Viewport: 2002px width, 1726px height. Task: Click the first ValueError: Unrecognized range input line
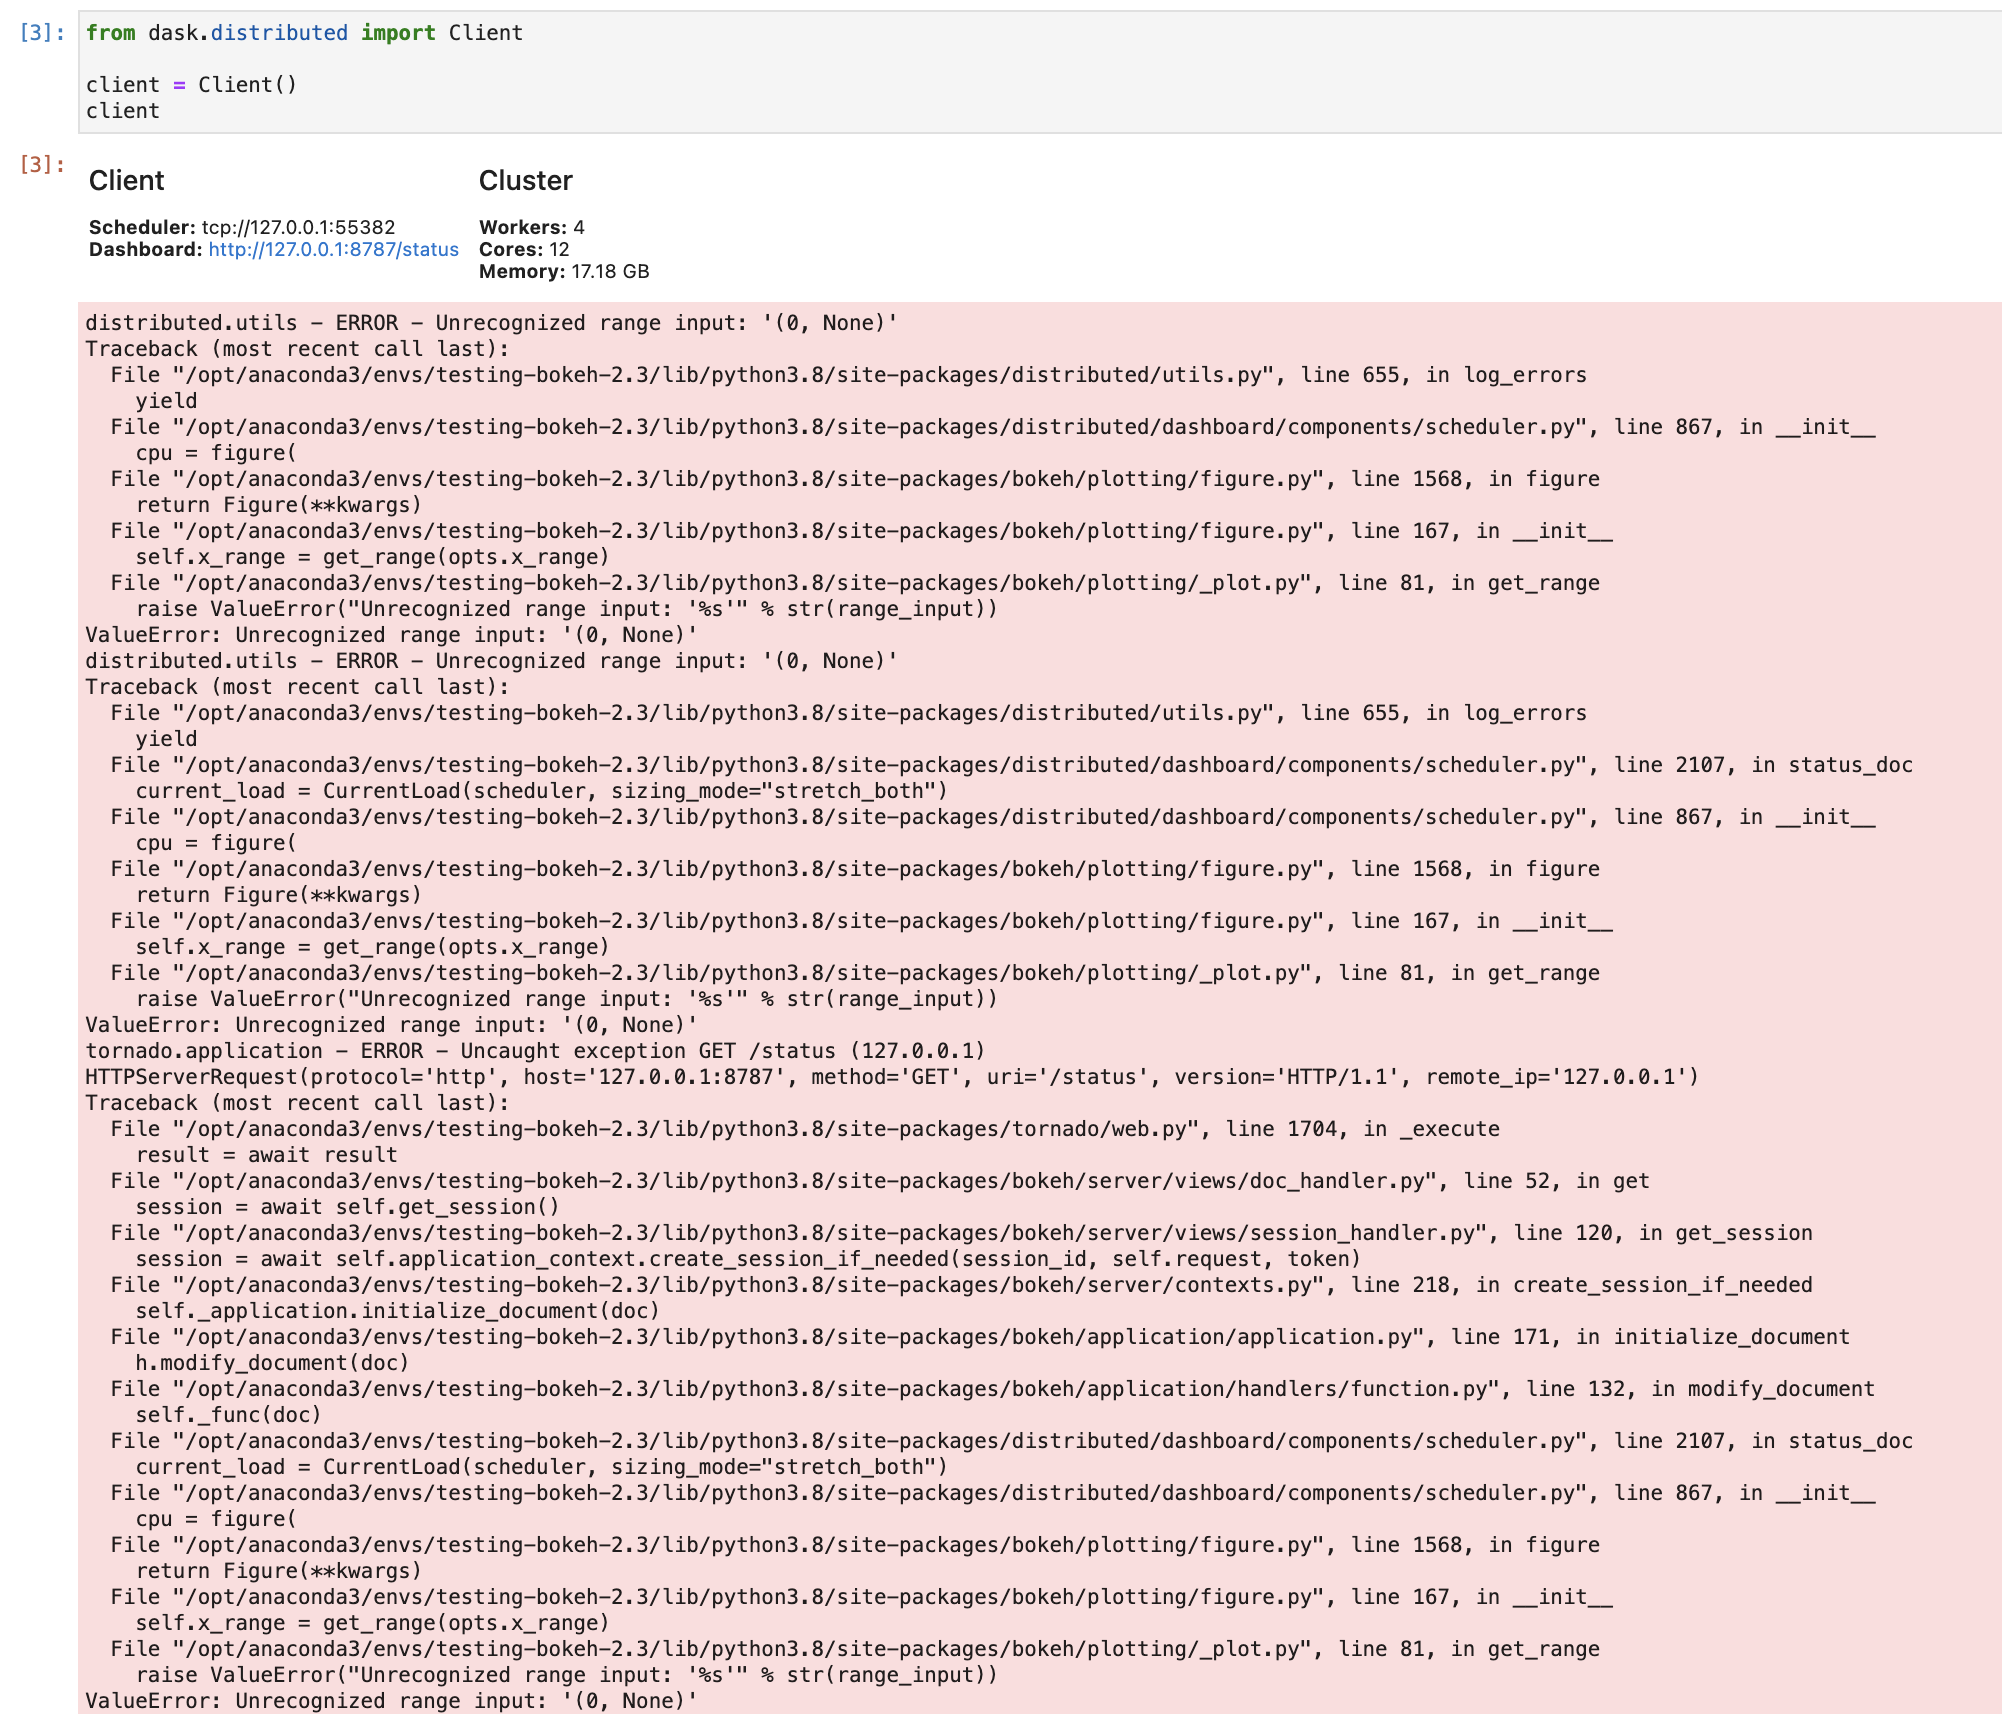(x=388, y=634)
